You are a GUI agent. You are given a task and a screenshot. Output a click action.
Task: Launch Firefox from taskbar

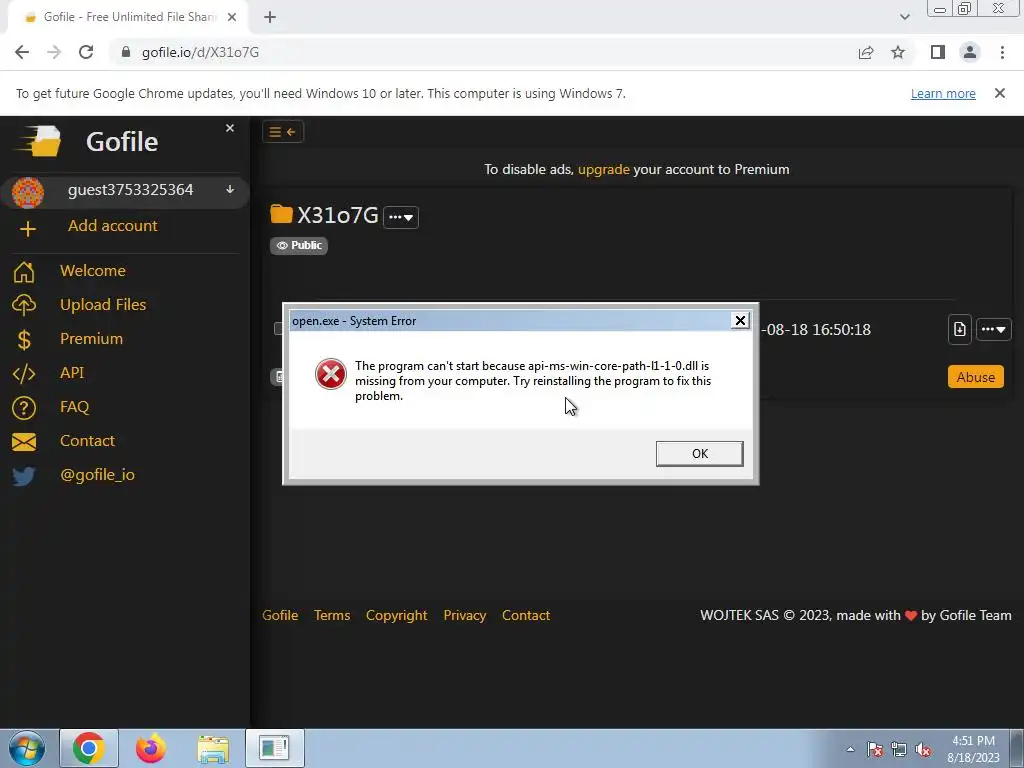click(151, 748)
